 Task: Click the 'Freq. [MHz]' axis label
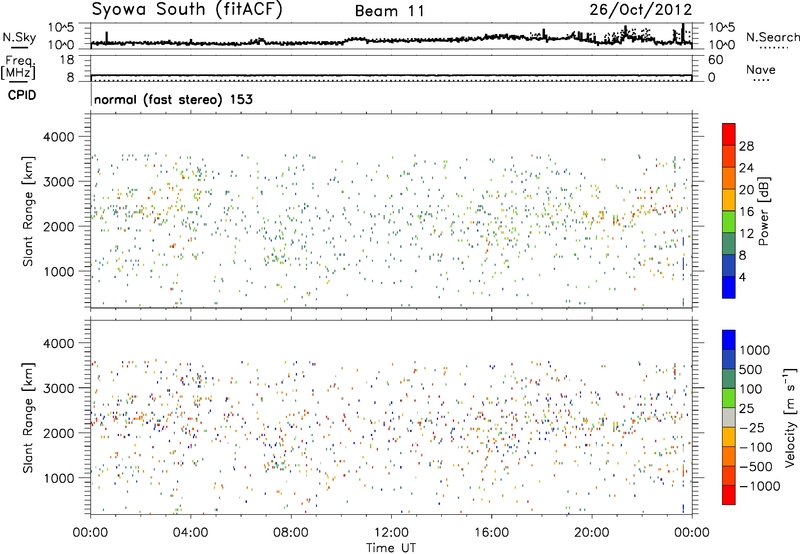click(18, 68)
